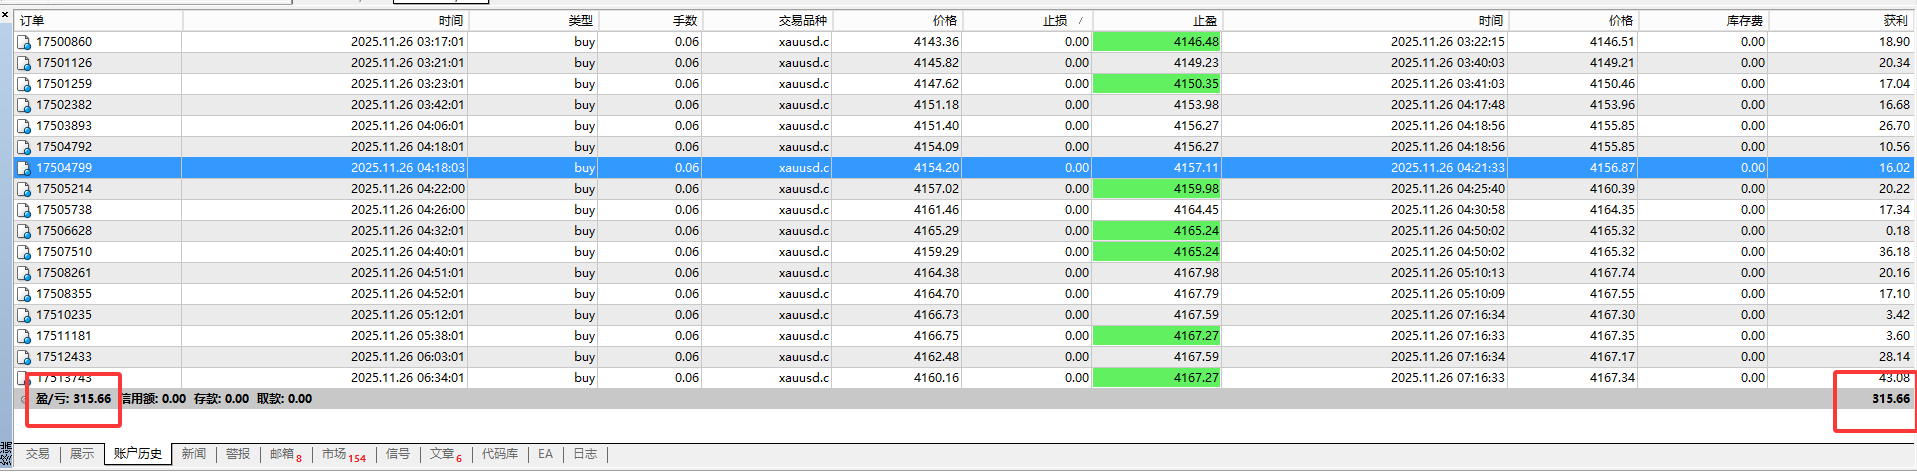Click the order icon for ticket 17505214
The width and height of the screenshot is (1917, 472).
(24, 189)
